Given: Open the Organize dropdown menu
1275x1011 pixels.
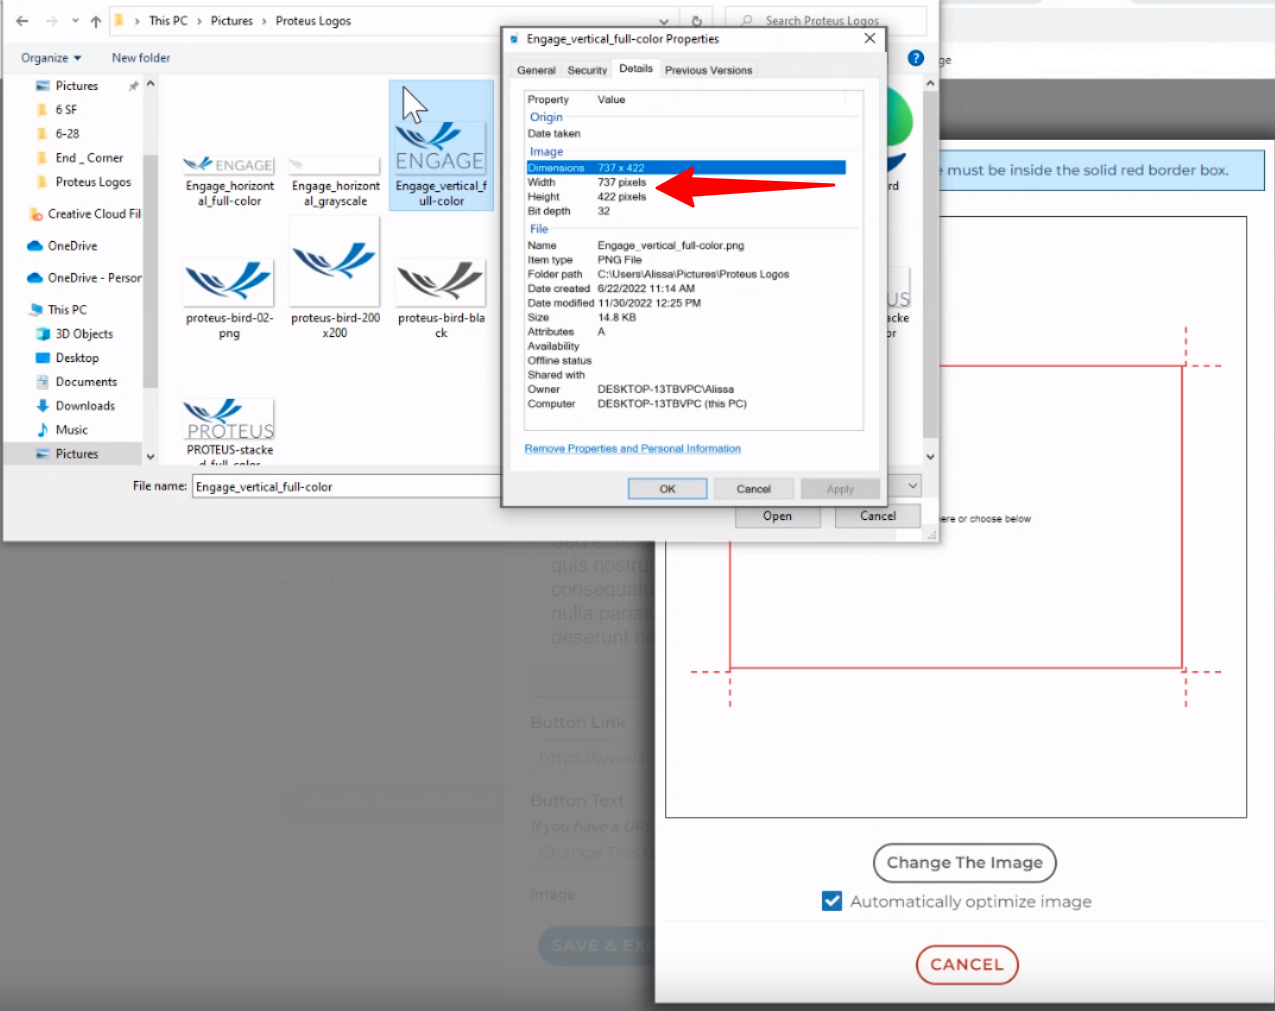Looking at the screenshot, I should click(x=51, y=58).
